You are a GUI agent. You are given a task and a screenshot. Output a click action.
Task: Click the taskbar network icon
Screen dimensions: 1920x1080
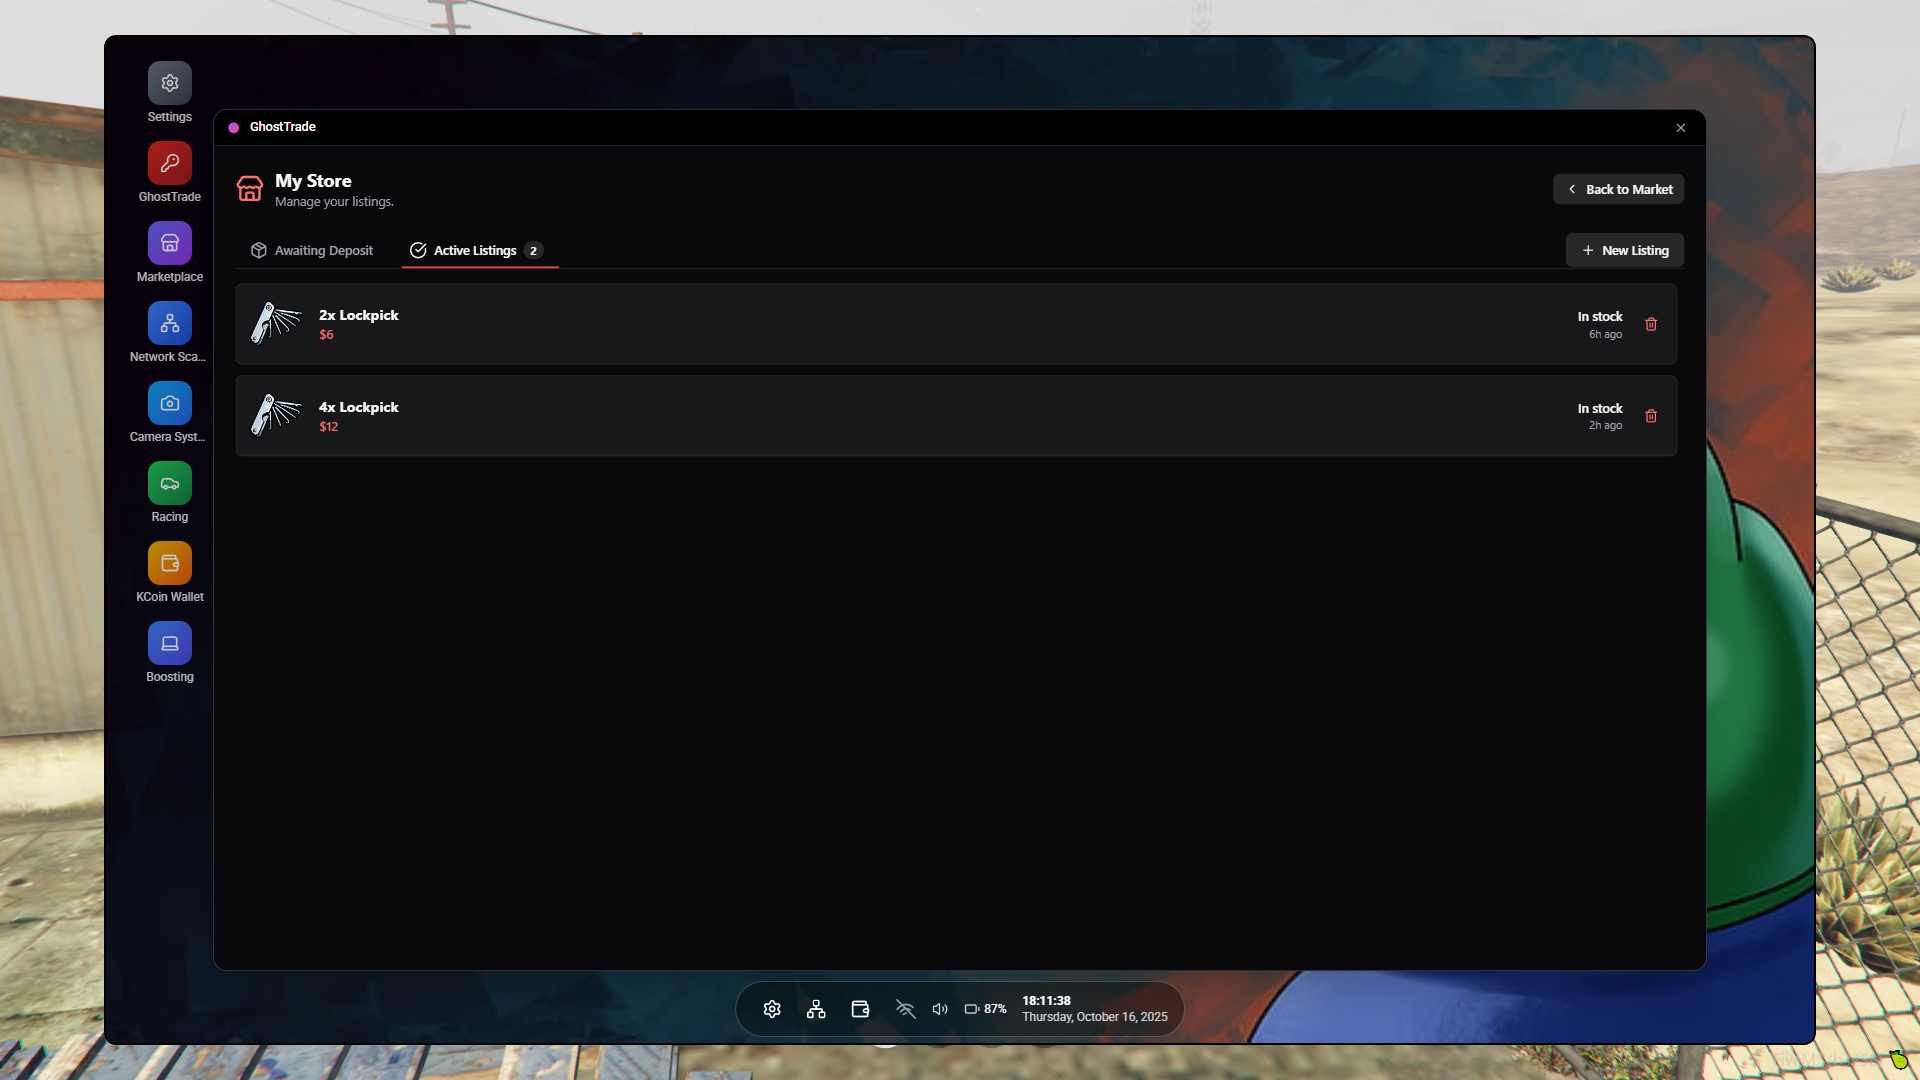(816, 1009)
